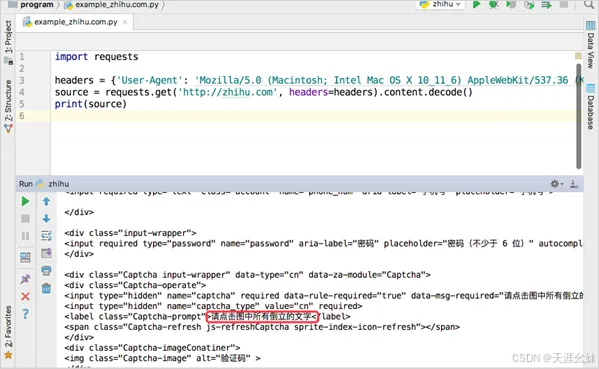The width and height of the screenshot is (599, 369).
Task: Click line number 1 in the gutter
Action: tap(22, 57)
